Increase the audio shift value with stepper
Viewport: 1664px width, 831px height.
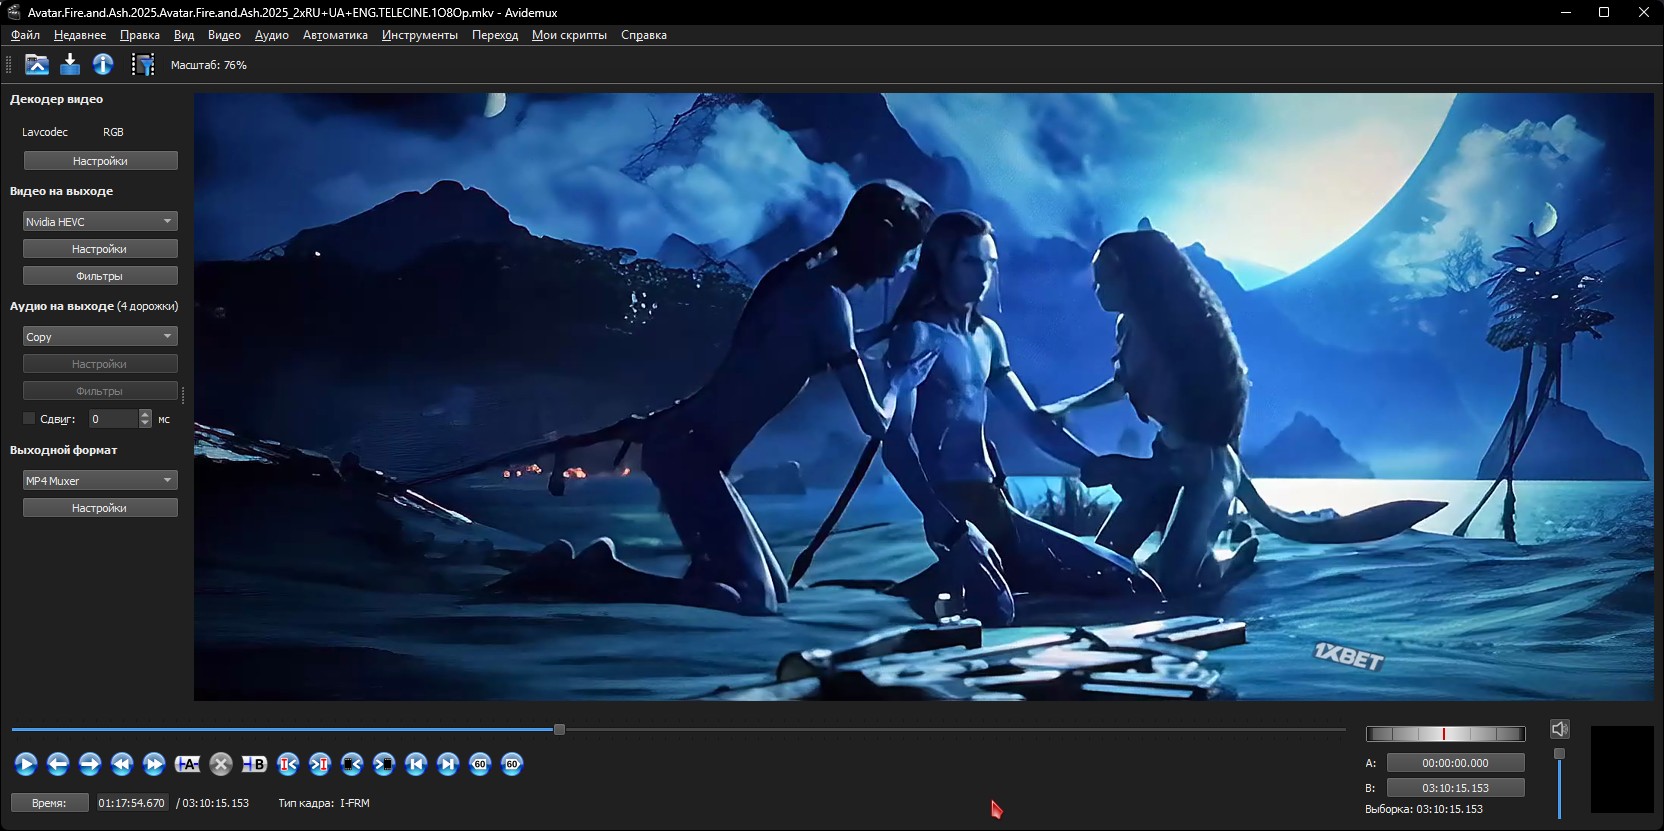pos(145,414)
